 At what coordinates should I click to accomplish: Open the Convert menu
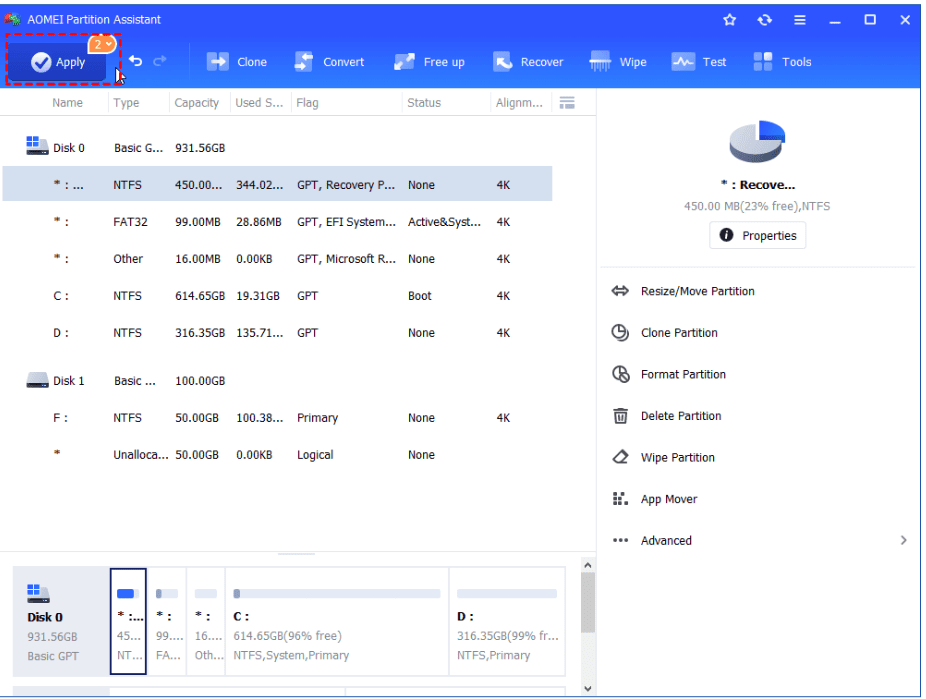pos(329,62)
